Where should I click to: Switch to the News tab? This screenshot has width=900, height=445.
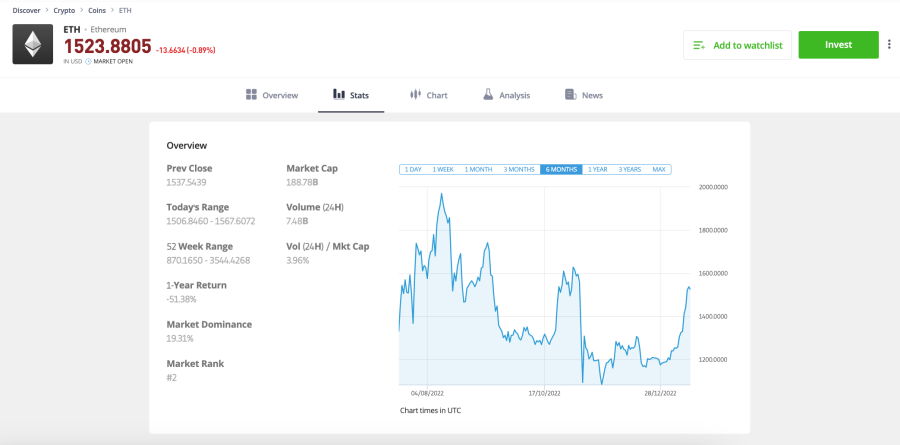pos(584,95)
